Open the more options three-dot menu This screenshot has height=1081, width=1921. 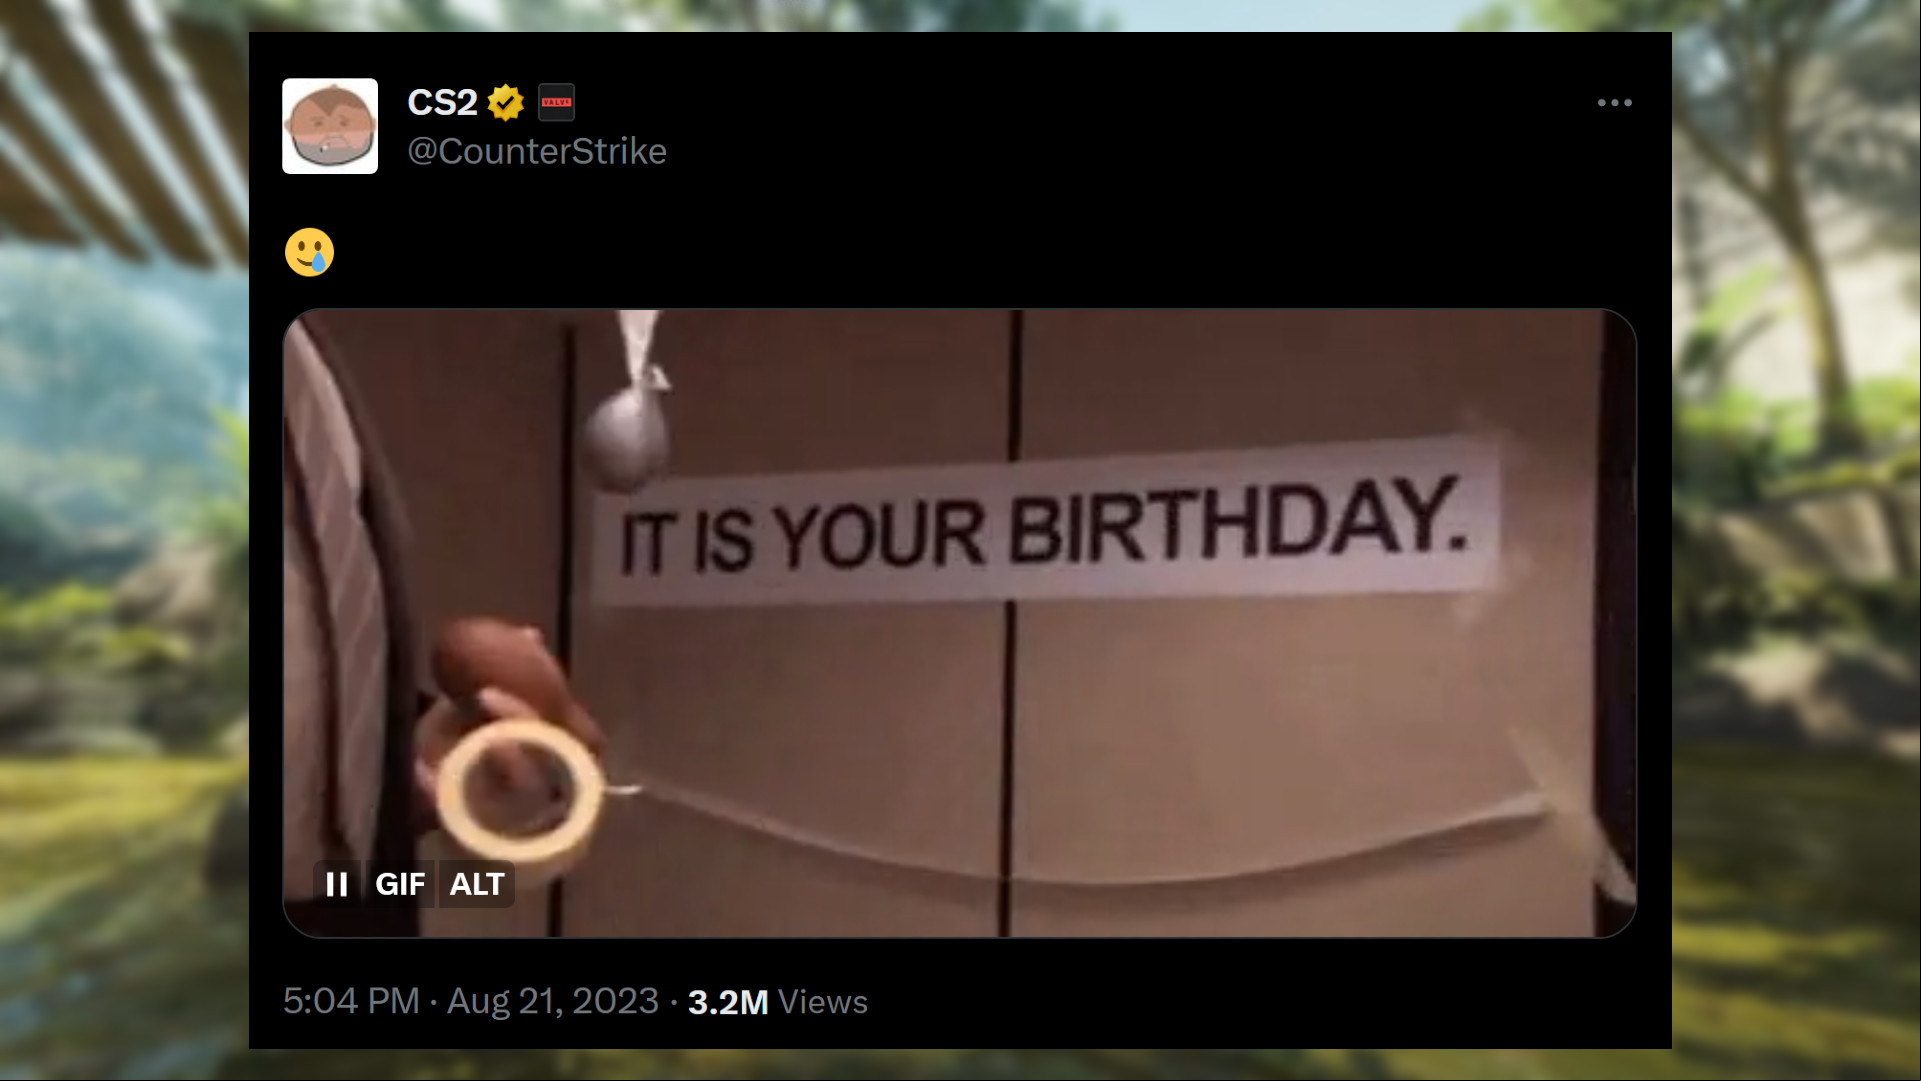coord(1614,103)
